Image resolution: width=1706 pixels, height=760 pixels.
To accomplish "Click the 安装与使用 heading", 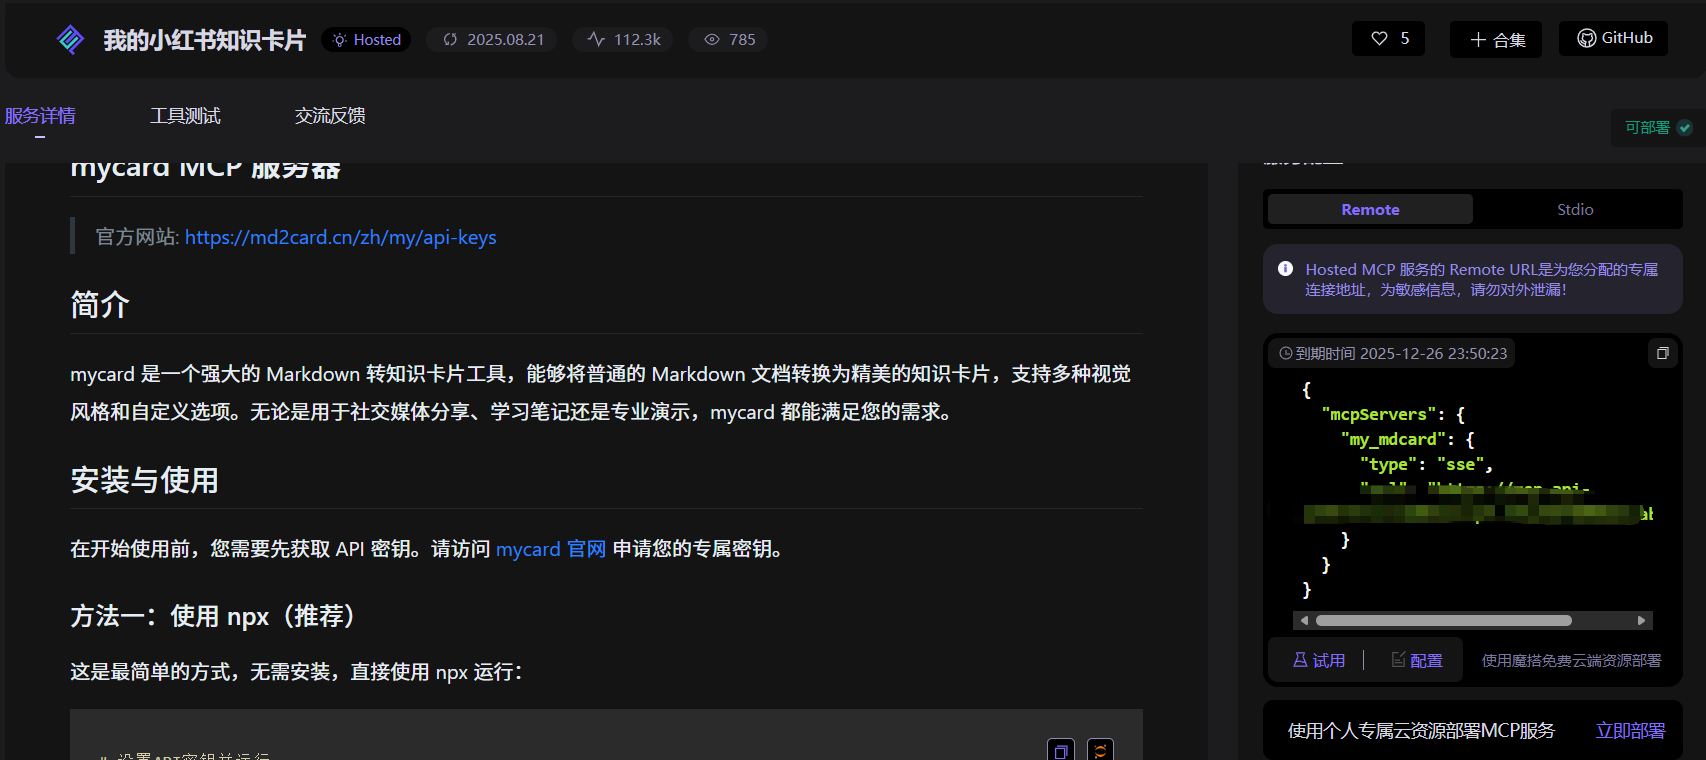I will click(x=144, y=480).
